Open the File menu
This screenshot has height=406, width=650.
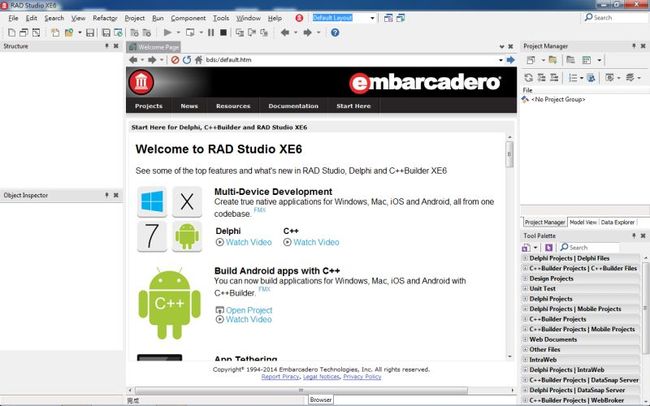tap(13, 18)
